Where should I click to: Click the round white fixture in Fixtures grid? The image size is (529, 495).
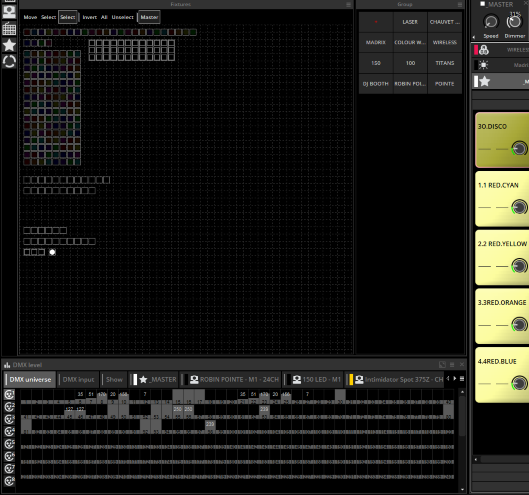click(52, 252)
